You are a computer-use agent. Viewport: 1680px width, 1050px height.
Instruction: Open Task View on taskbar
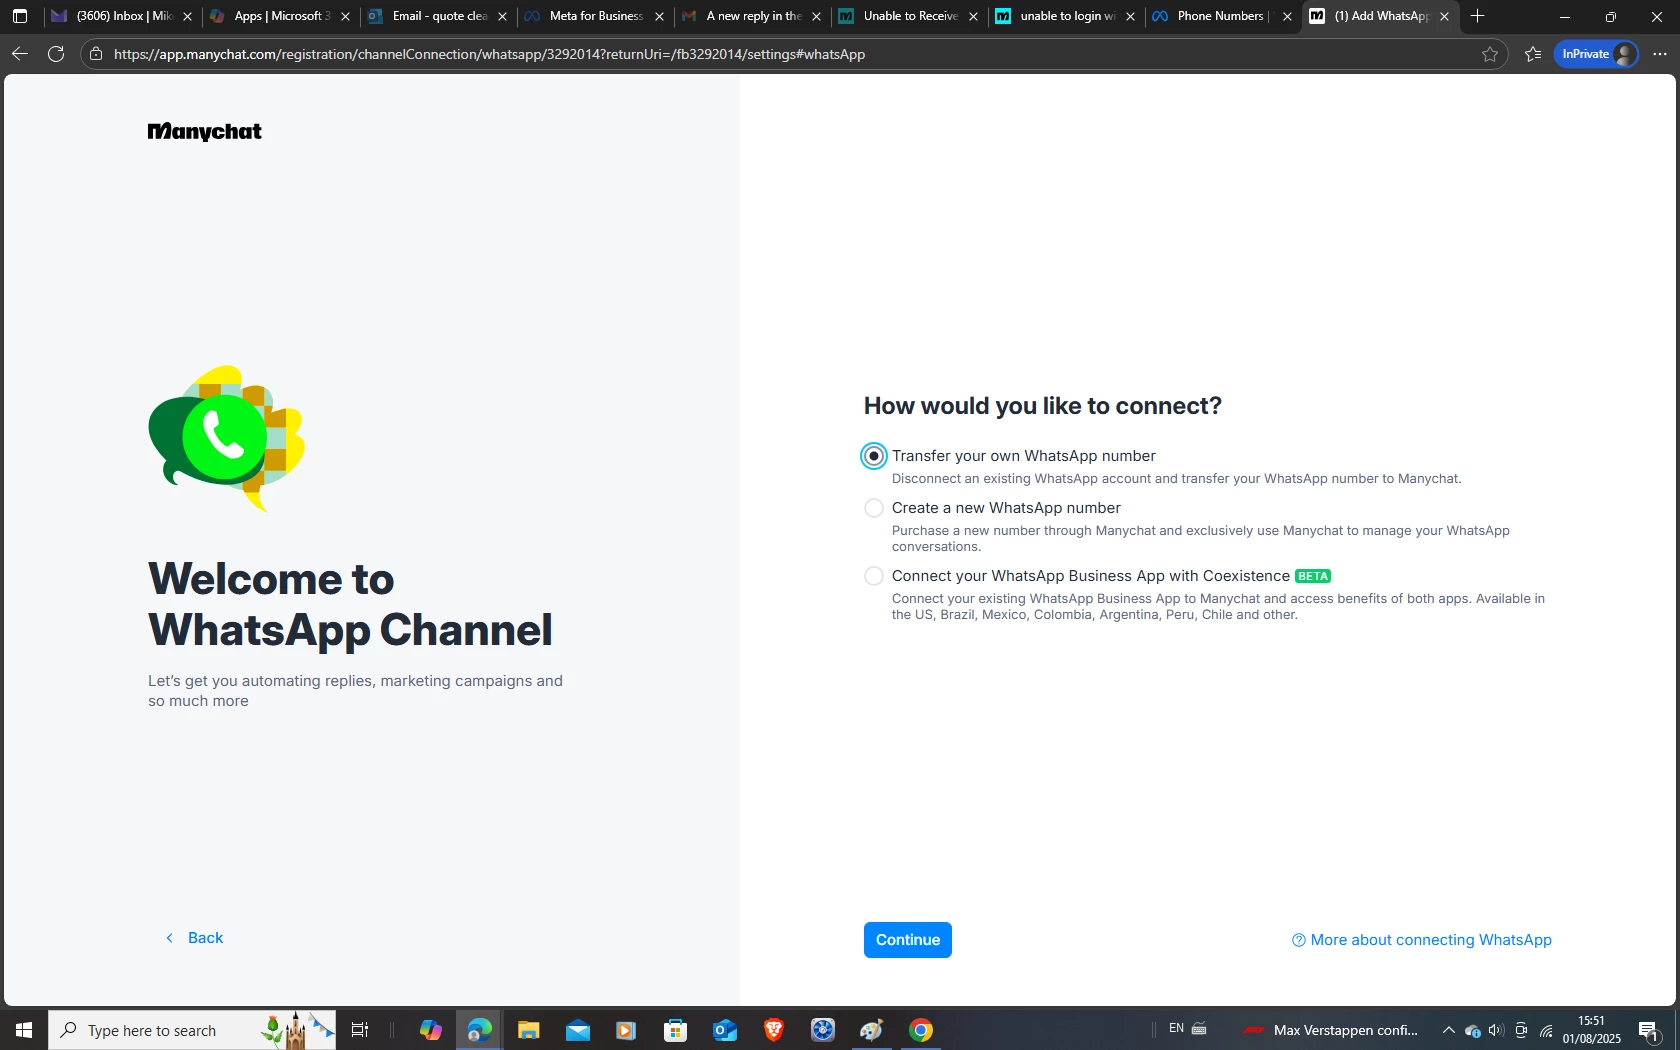(x=360, y=1030)
